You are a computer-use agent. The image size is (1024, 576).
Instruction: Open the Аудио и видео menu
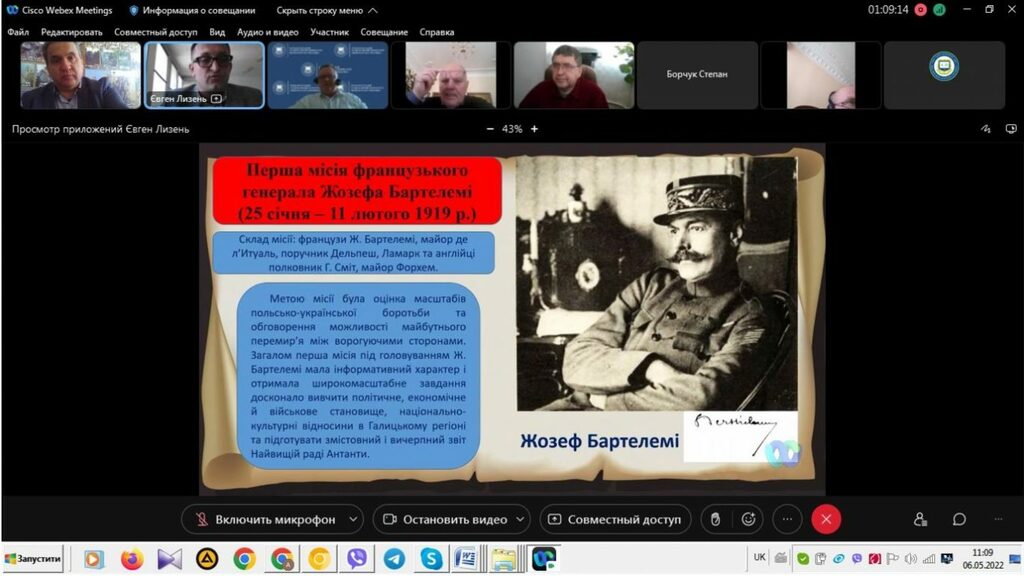coord(268,32)
